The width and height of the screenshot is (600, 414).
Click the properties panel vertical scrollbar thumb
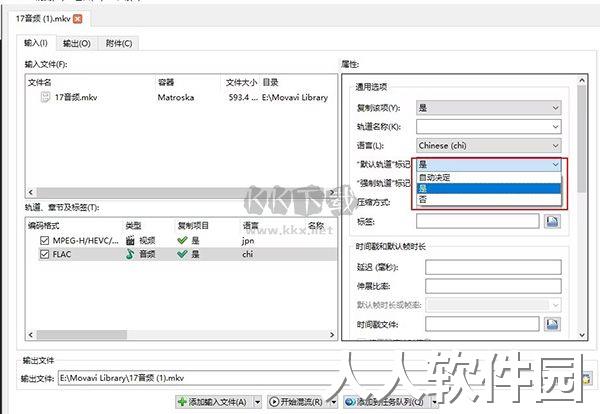(582, 139)
